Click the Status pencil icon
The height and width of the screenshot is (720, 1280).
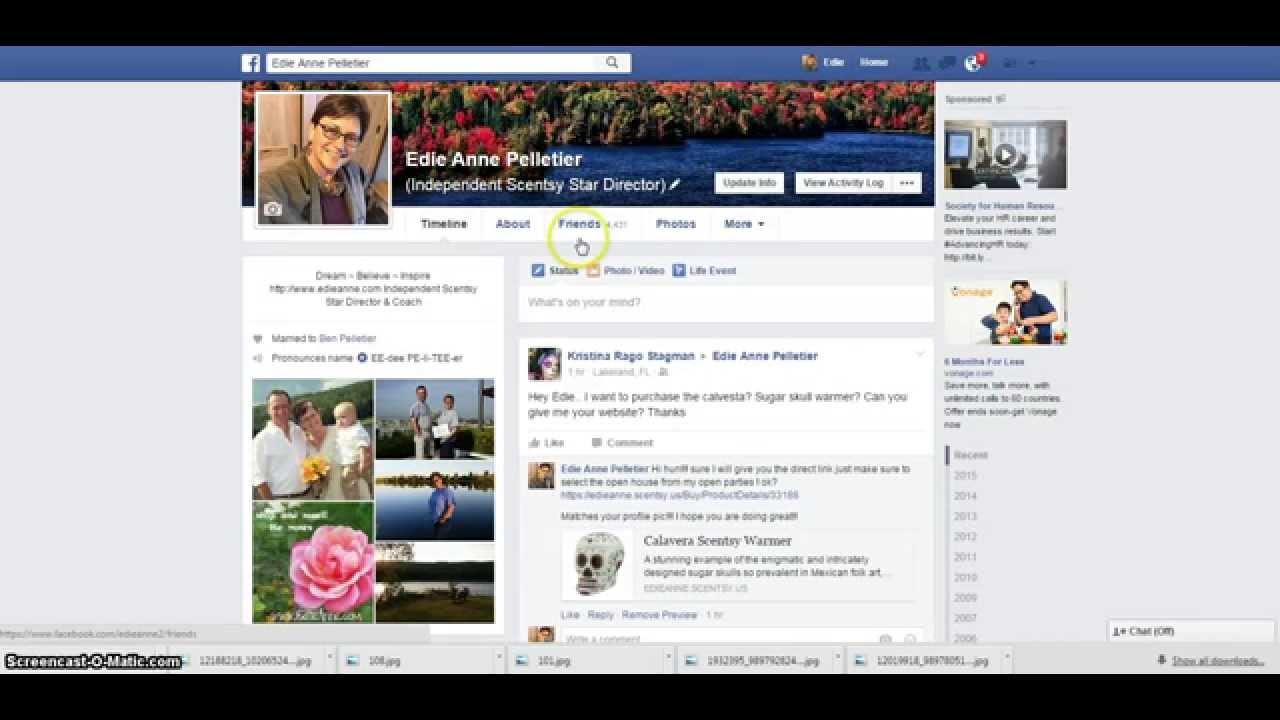[537, 271]
